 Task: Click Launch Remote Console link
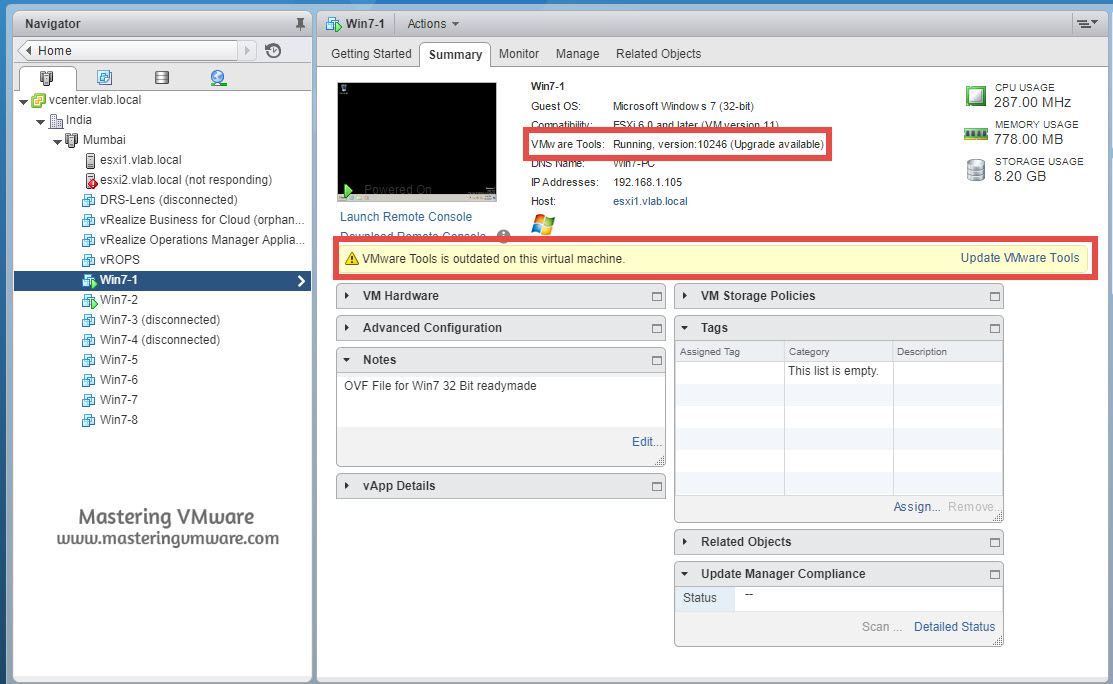click(406, 217)
